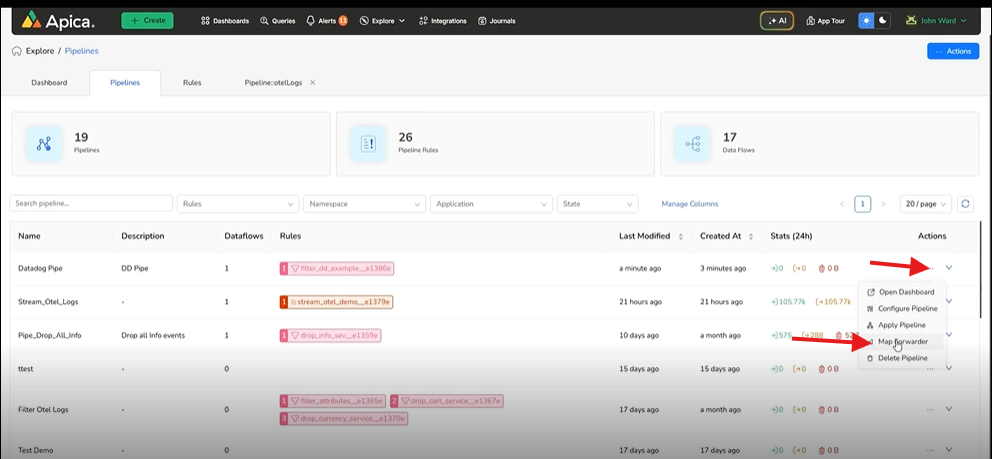This screenshot has width=992, height=459.
Task: Click the refresh table icon
Action: (965, 203)
